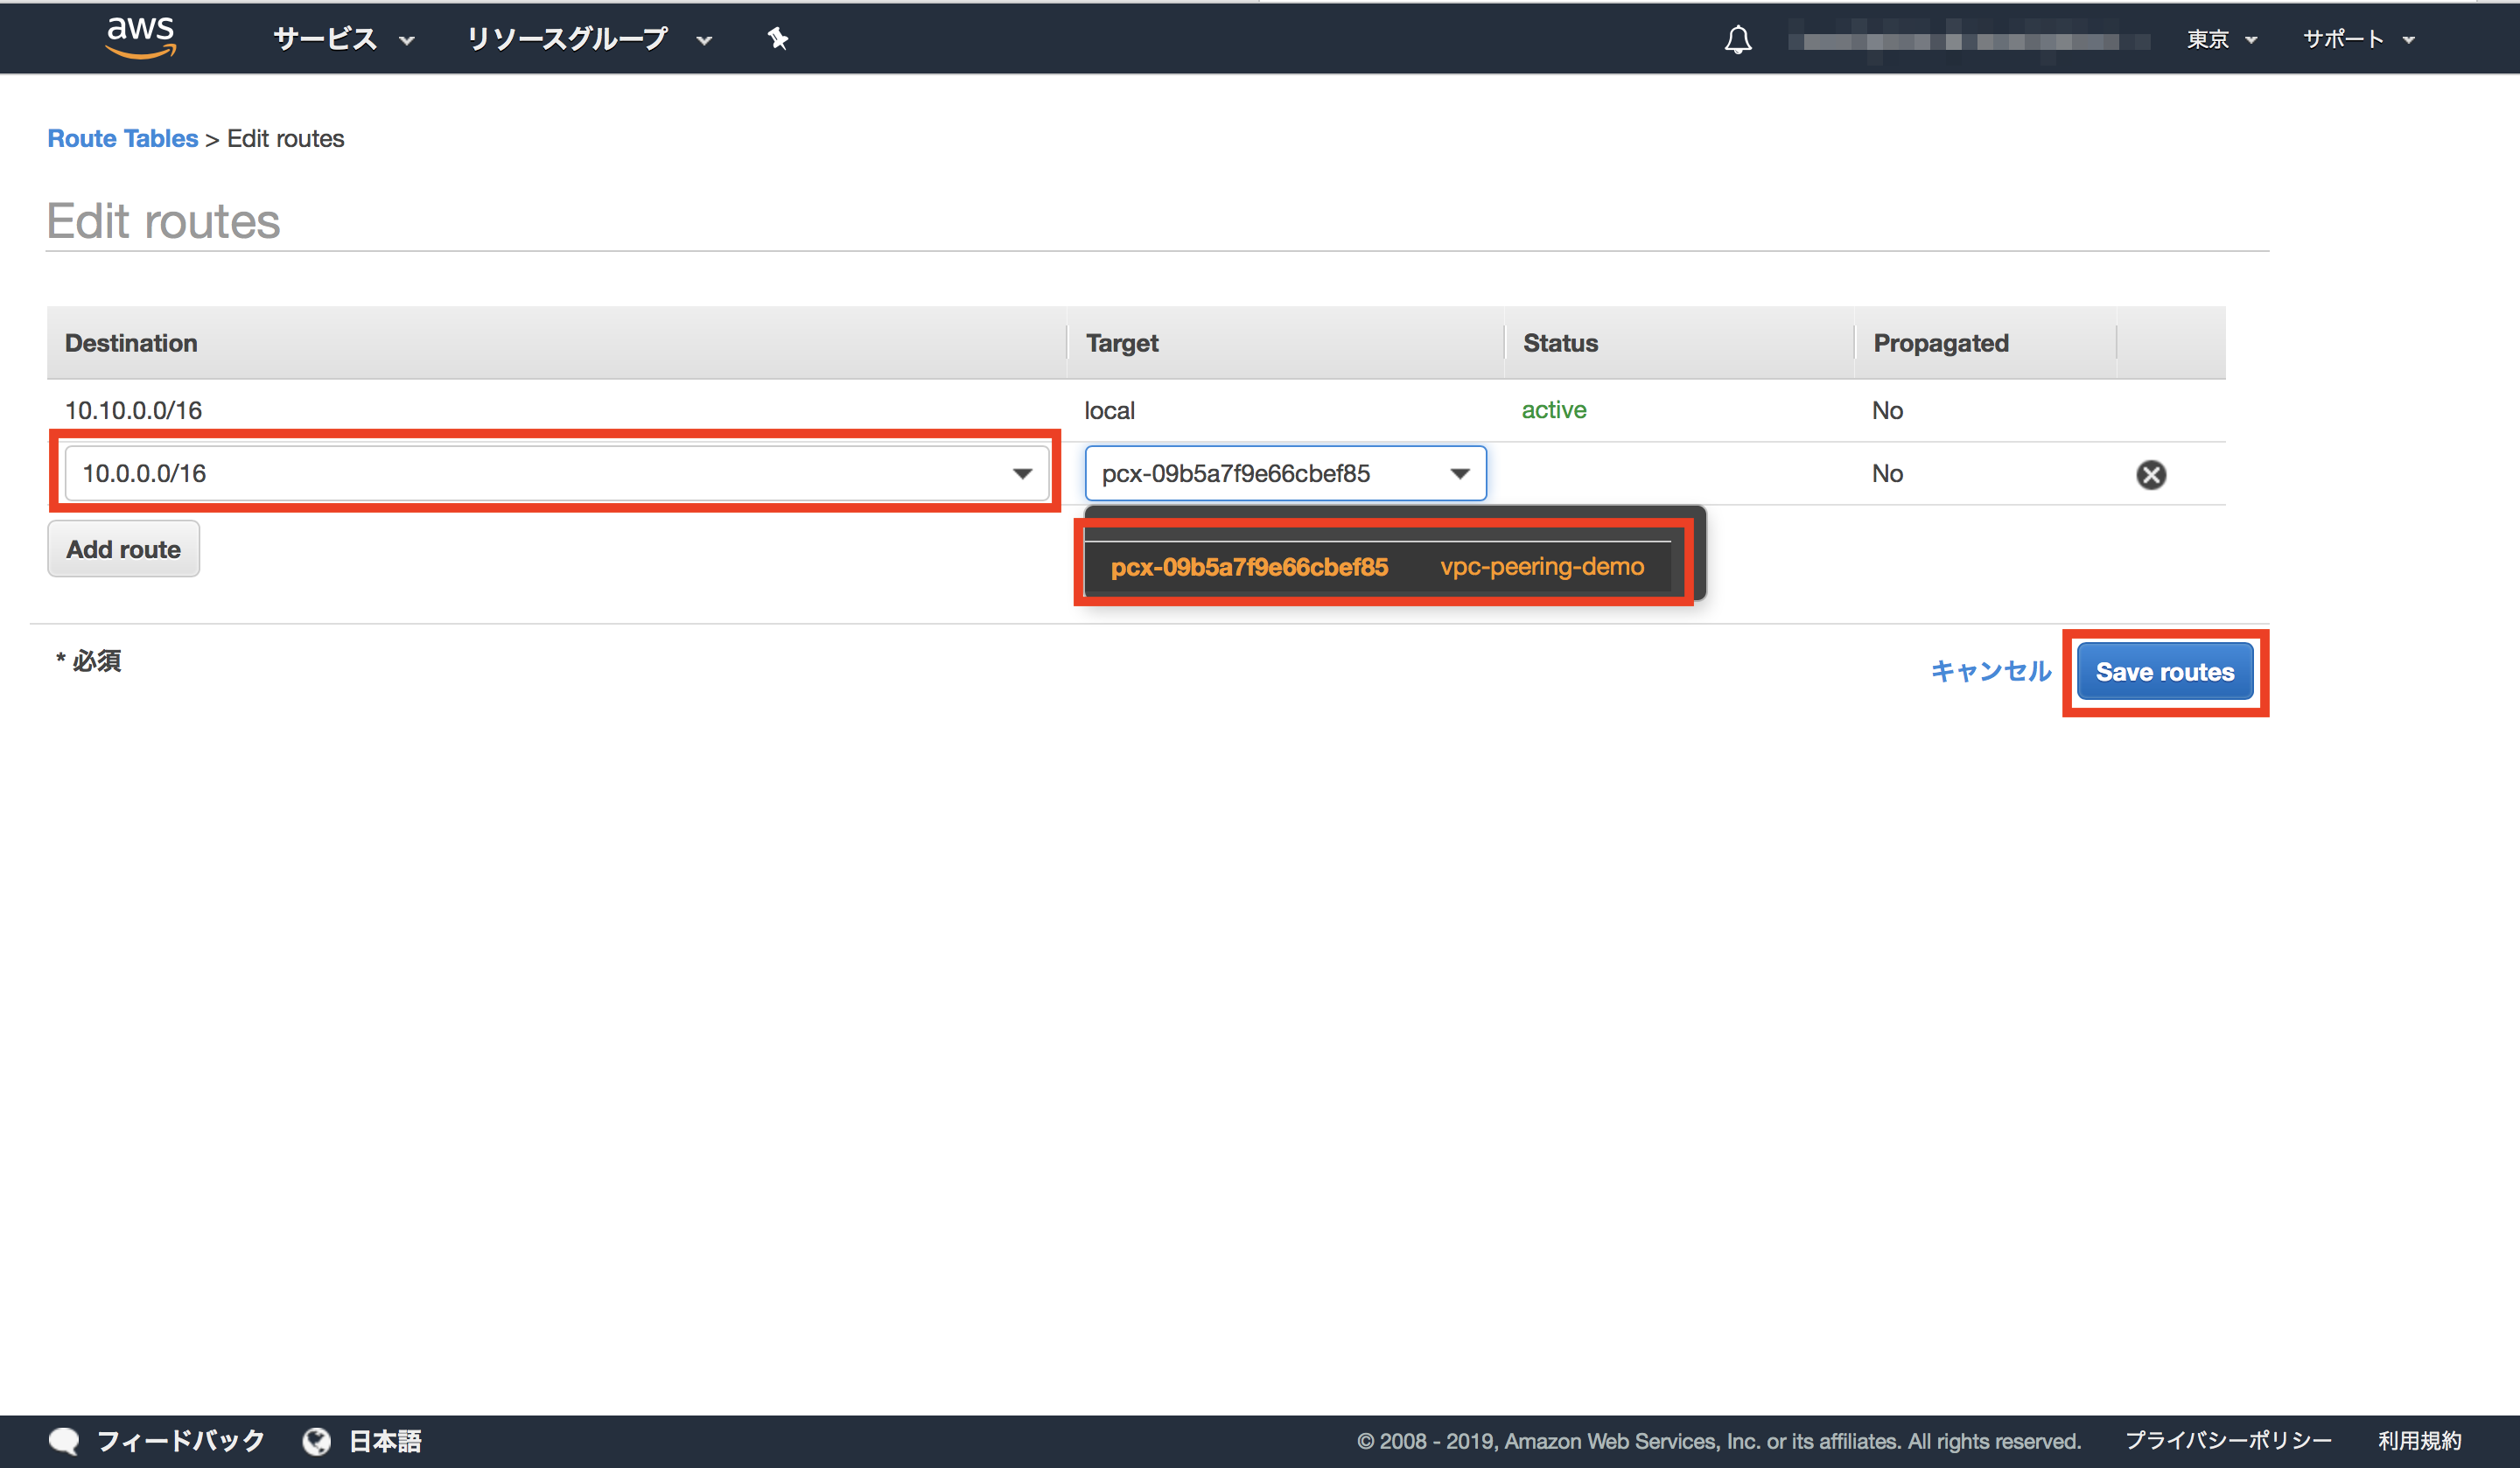Click the pin shortcut icon in navbar
This screenshot has width=2520, height=1468.
tap(778, 39)
